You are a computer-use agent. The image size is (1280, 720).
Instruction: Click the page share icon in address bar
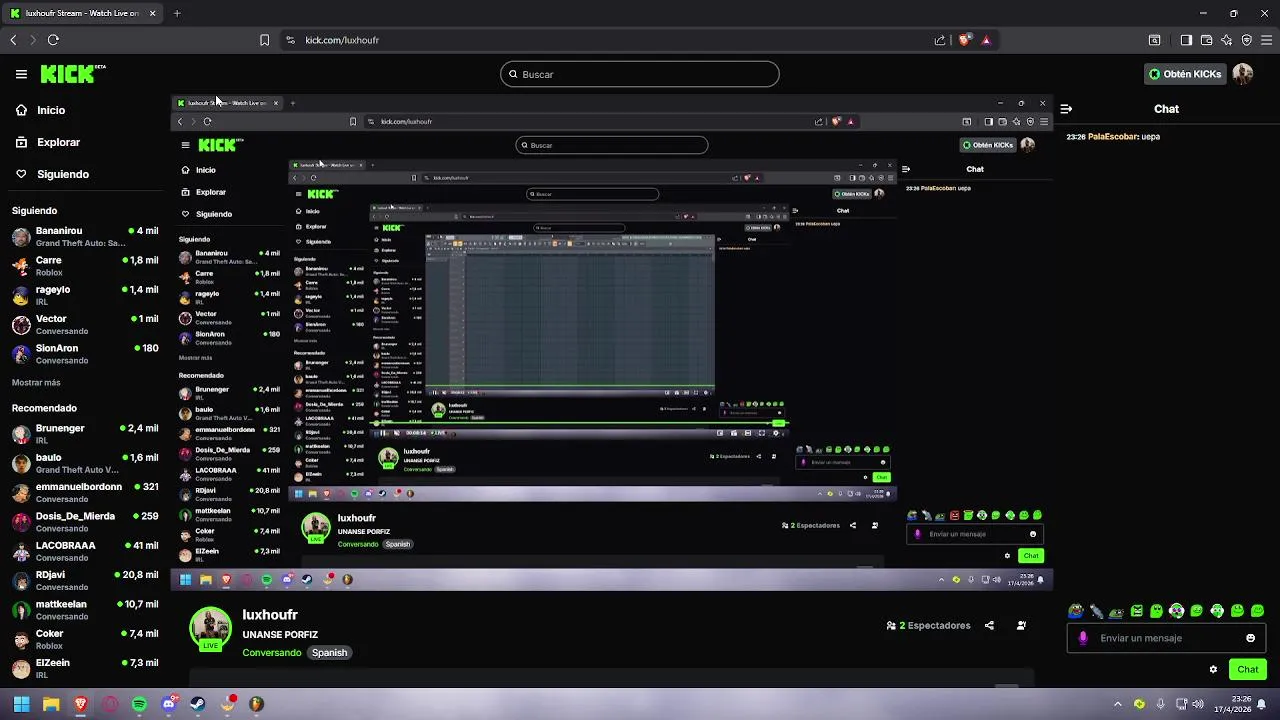point(940,40)
